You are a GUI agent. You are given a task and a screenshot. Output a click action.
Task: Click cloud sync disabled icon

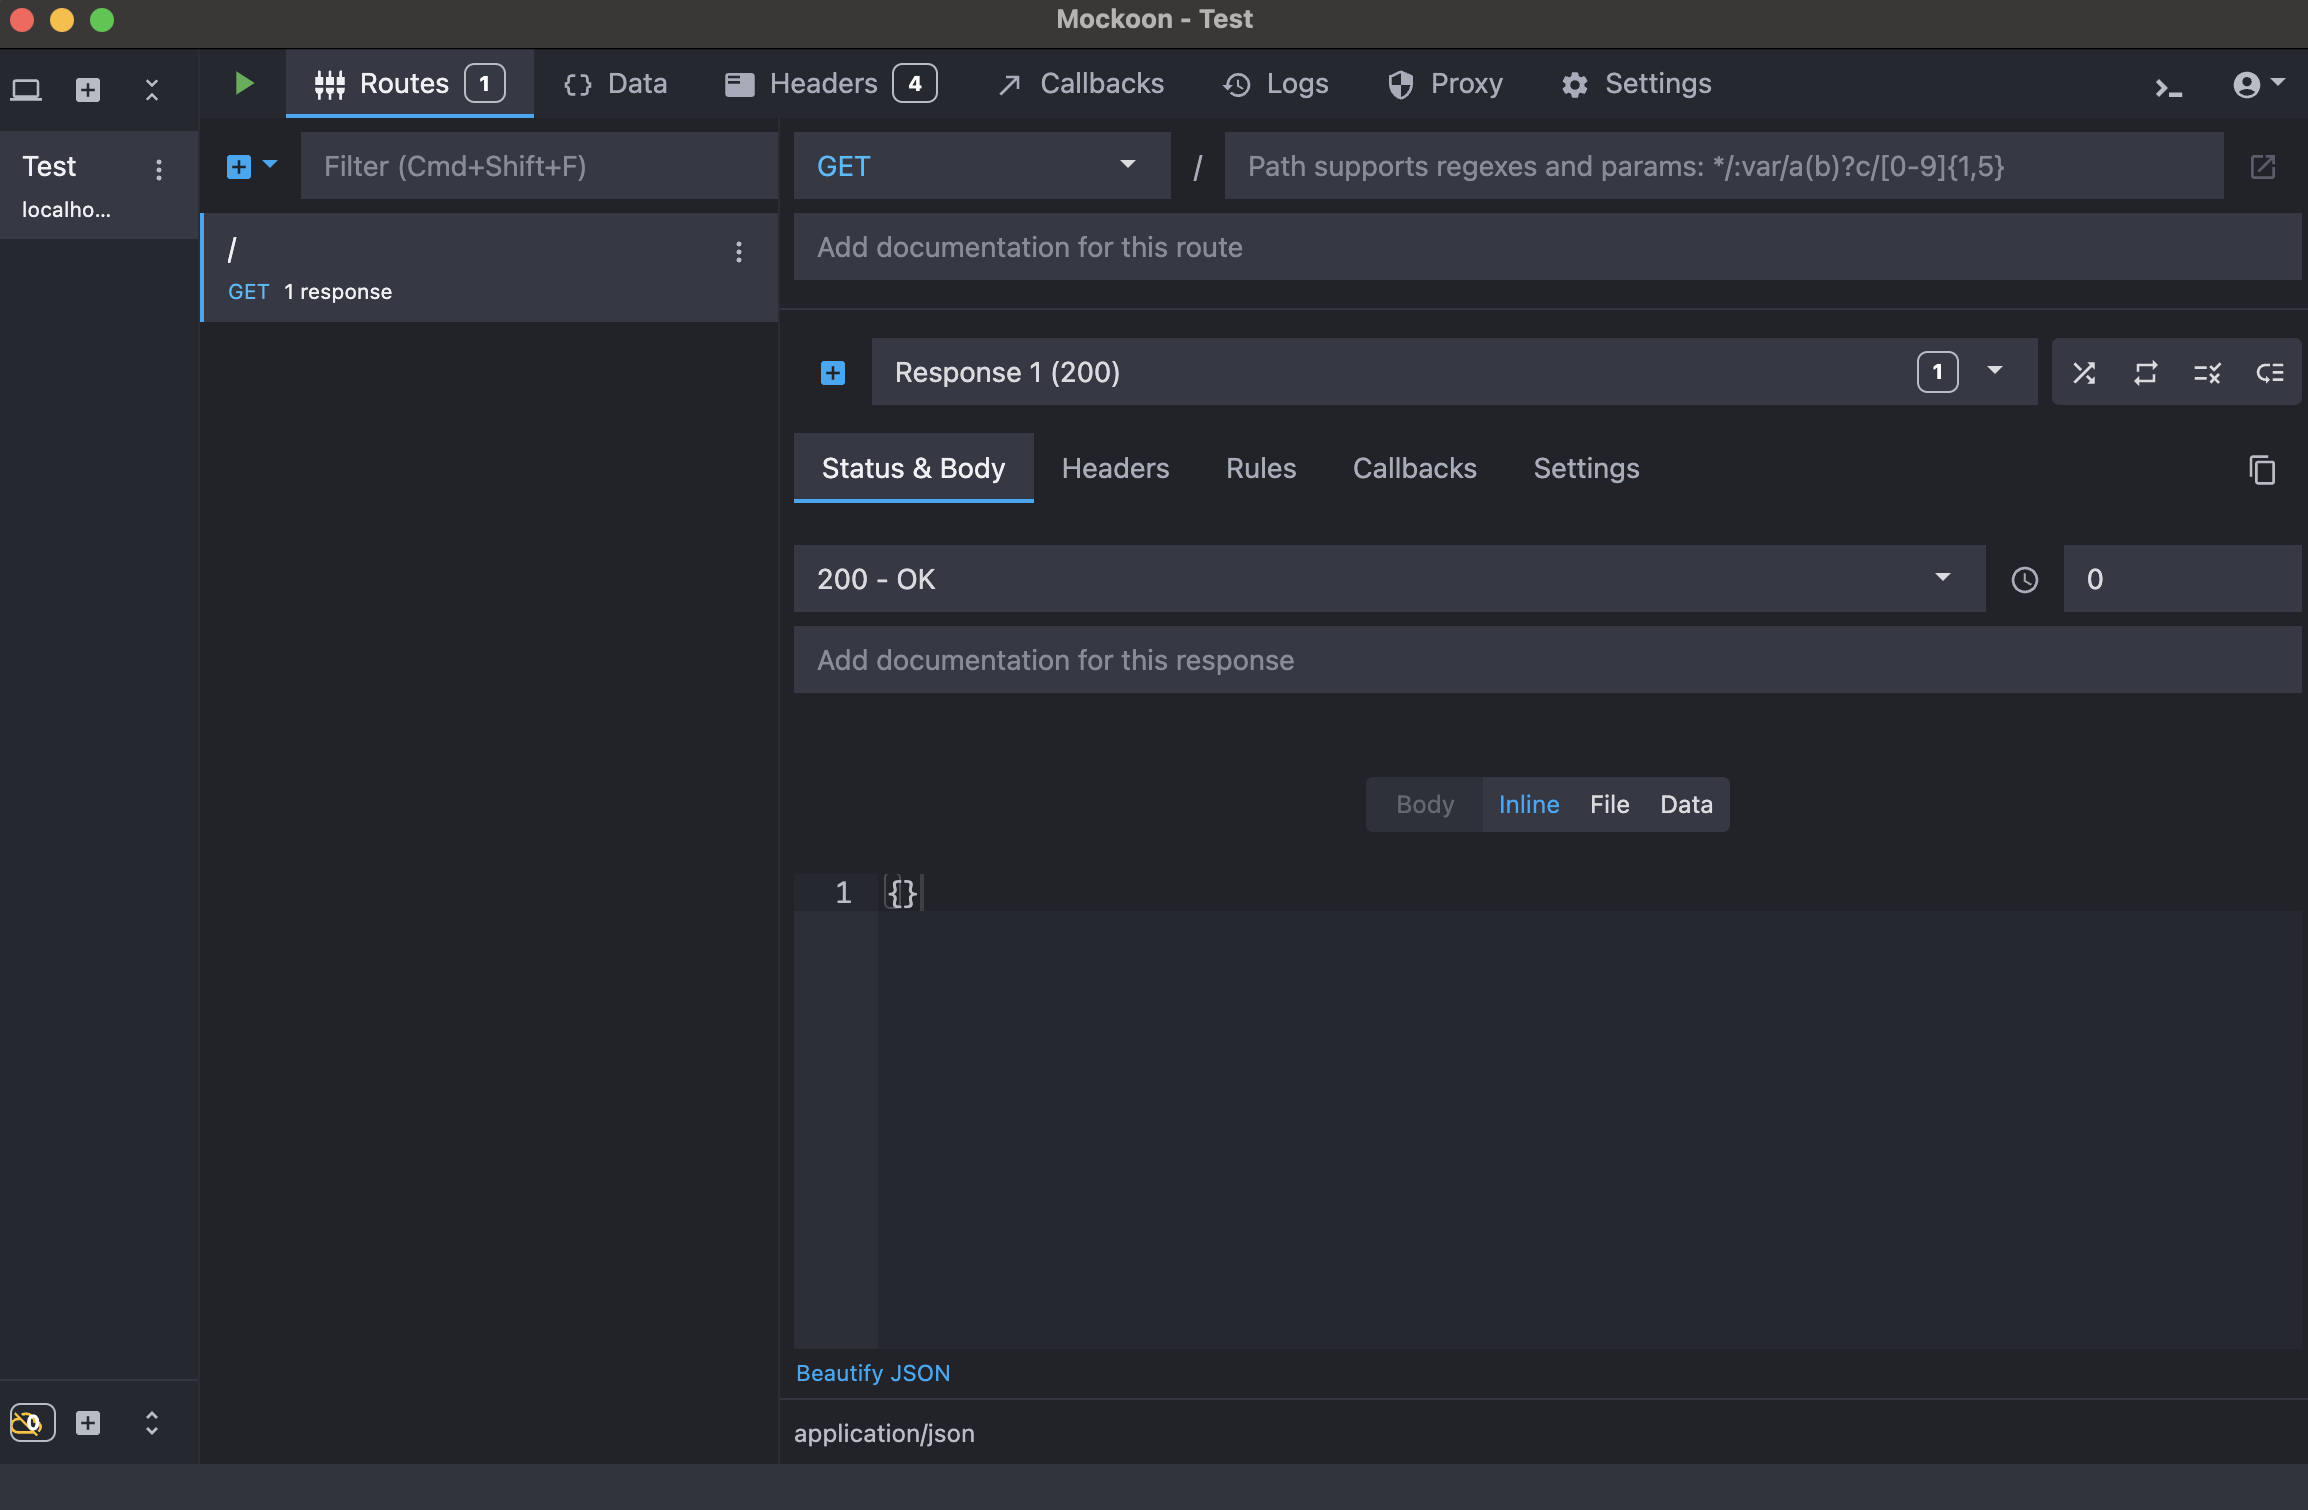click(x=32, y=1422)
